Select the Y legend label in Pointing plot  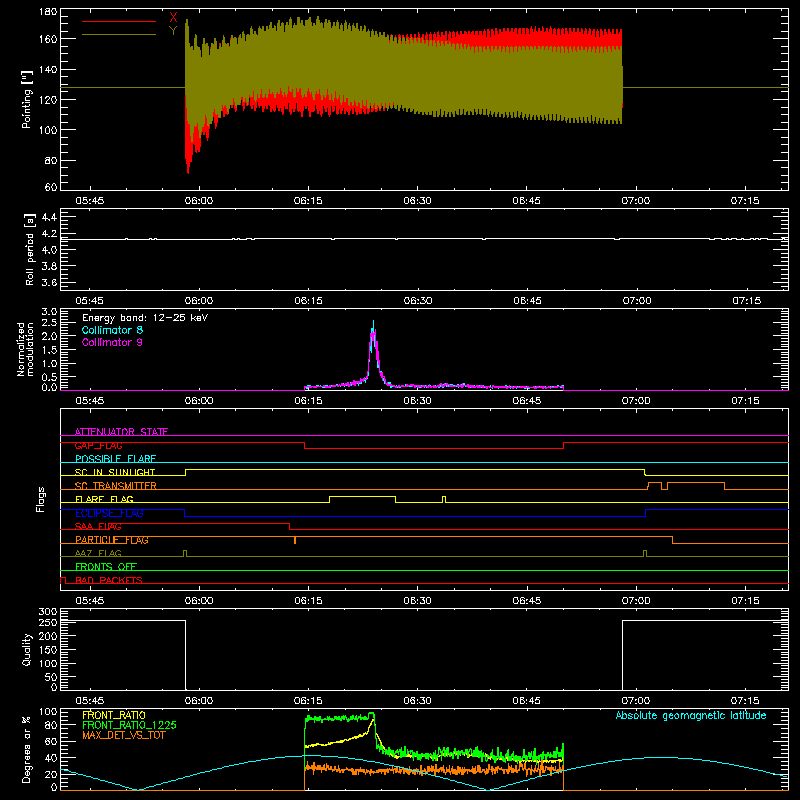click(173, 31)
